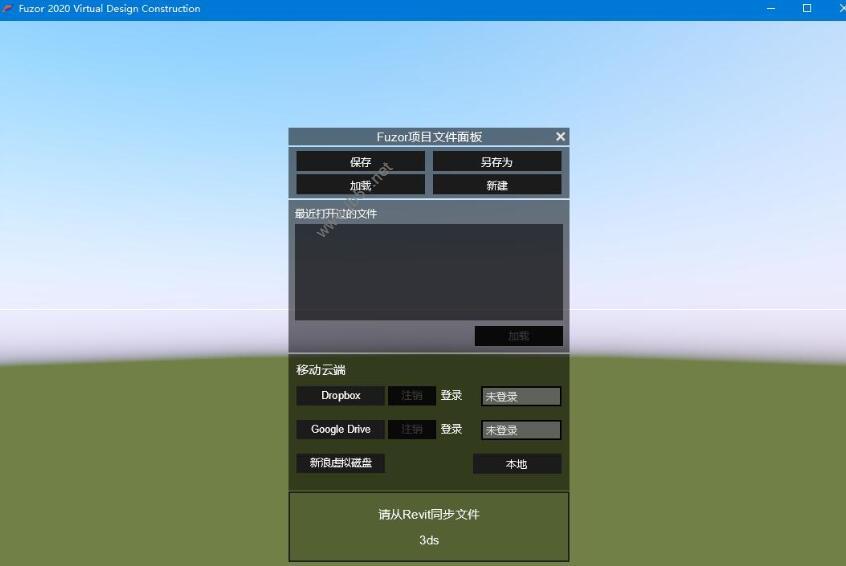Click the 移动云端 section heading
The width and height of the screenshot is (846, 566).
[320, 370]
